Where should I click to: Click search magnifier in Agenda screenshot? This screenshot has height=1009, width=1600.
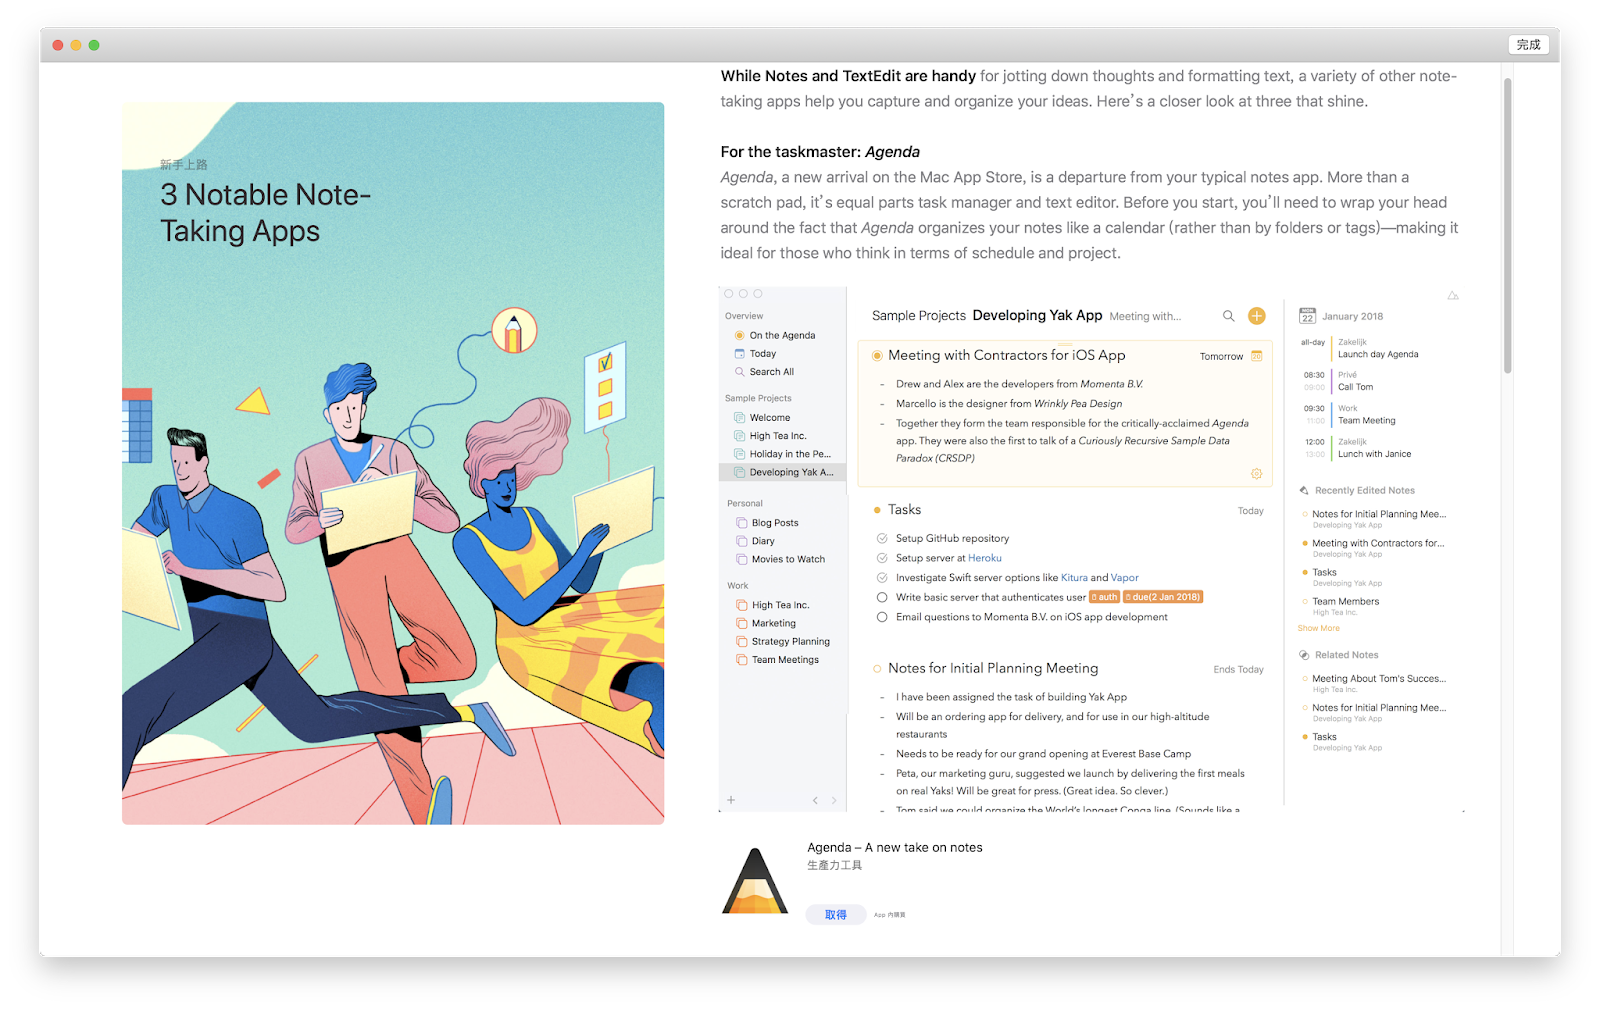(1228, 316)
